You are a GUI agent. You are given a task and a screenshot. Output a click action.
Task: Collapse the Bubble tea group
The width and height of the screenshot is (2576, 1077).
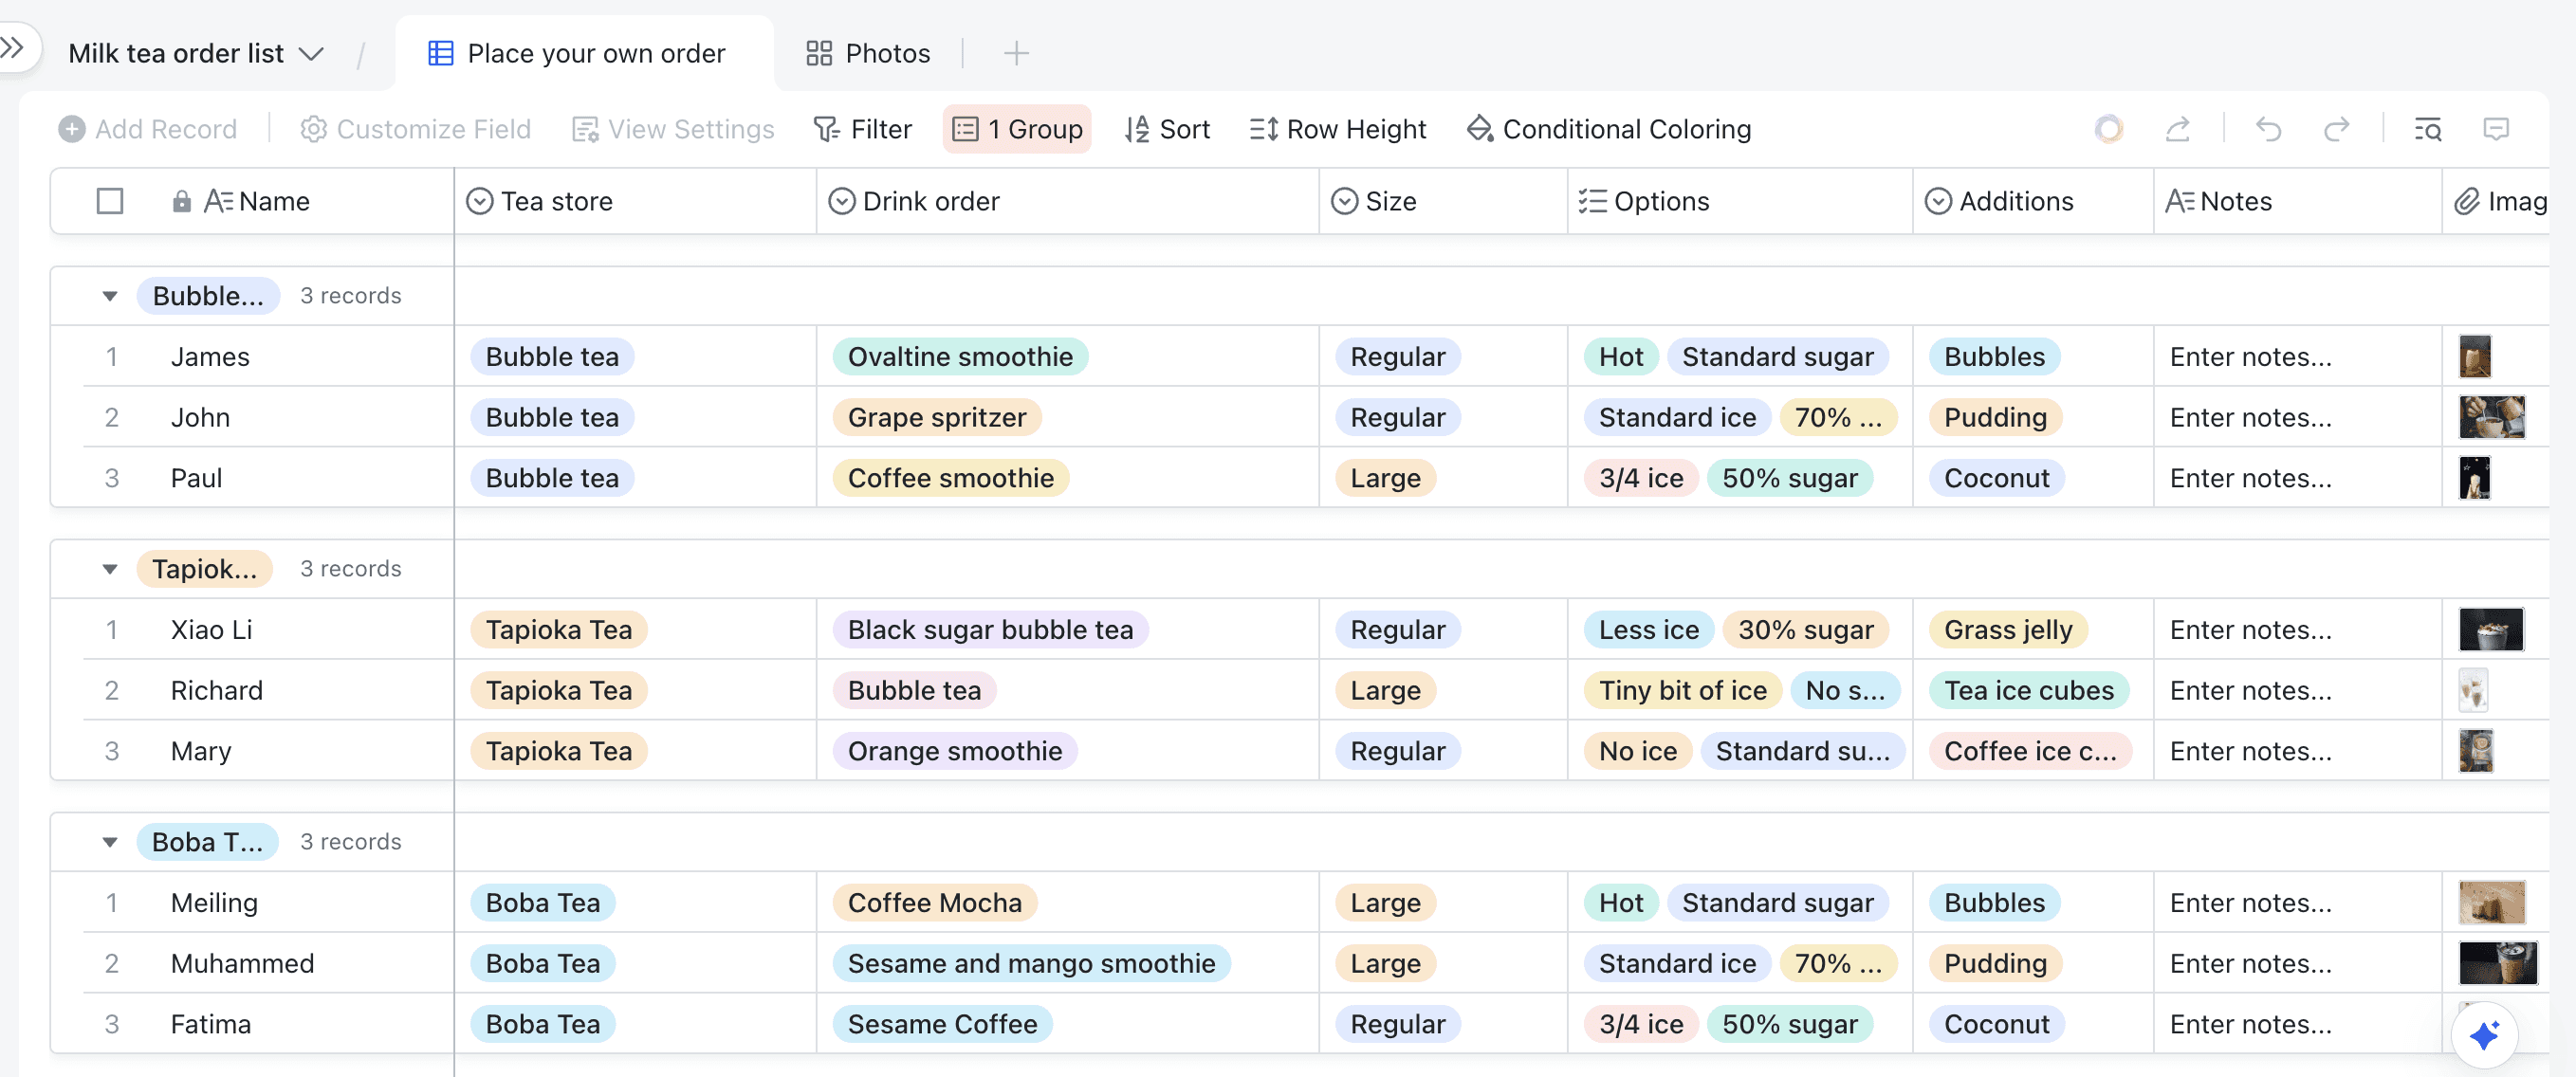pos(110,296)
